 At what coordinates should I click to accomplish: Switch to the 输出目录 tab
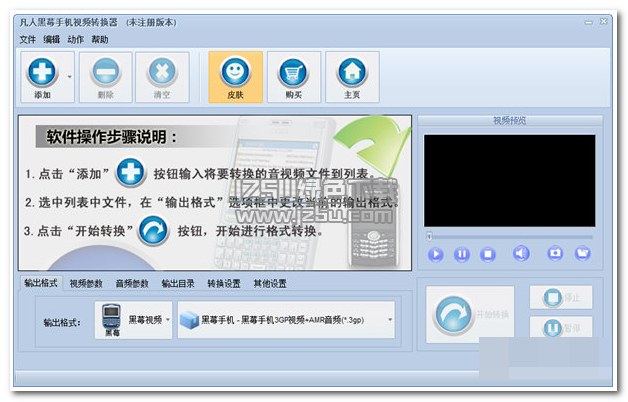178,283
